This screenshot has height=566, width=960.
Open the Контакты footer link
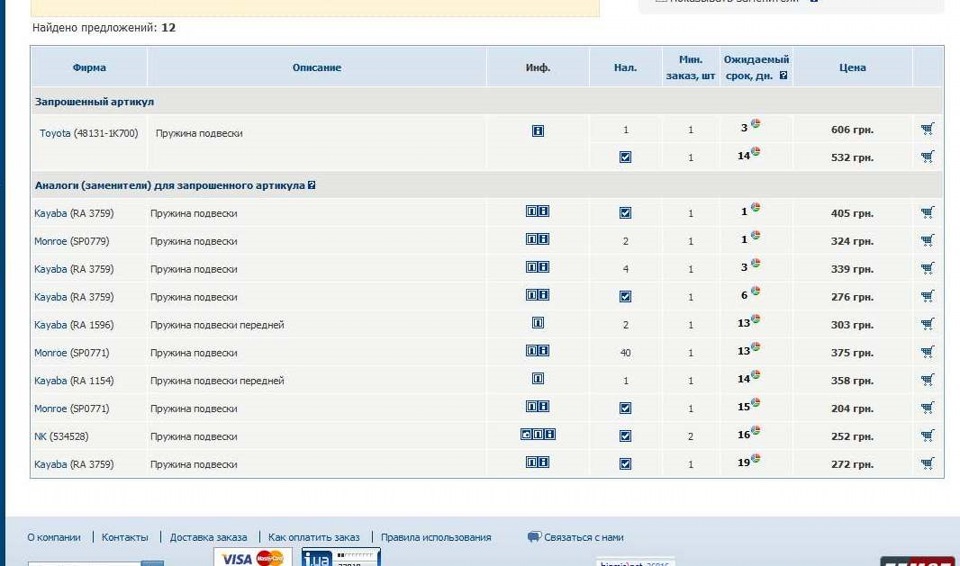pyautogui.click(x=125, y=537)
